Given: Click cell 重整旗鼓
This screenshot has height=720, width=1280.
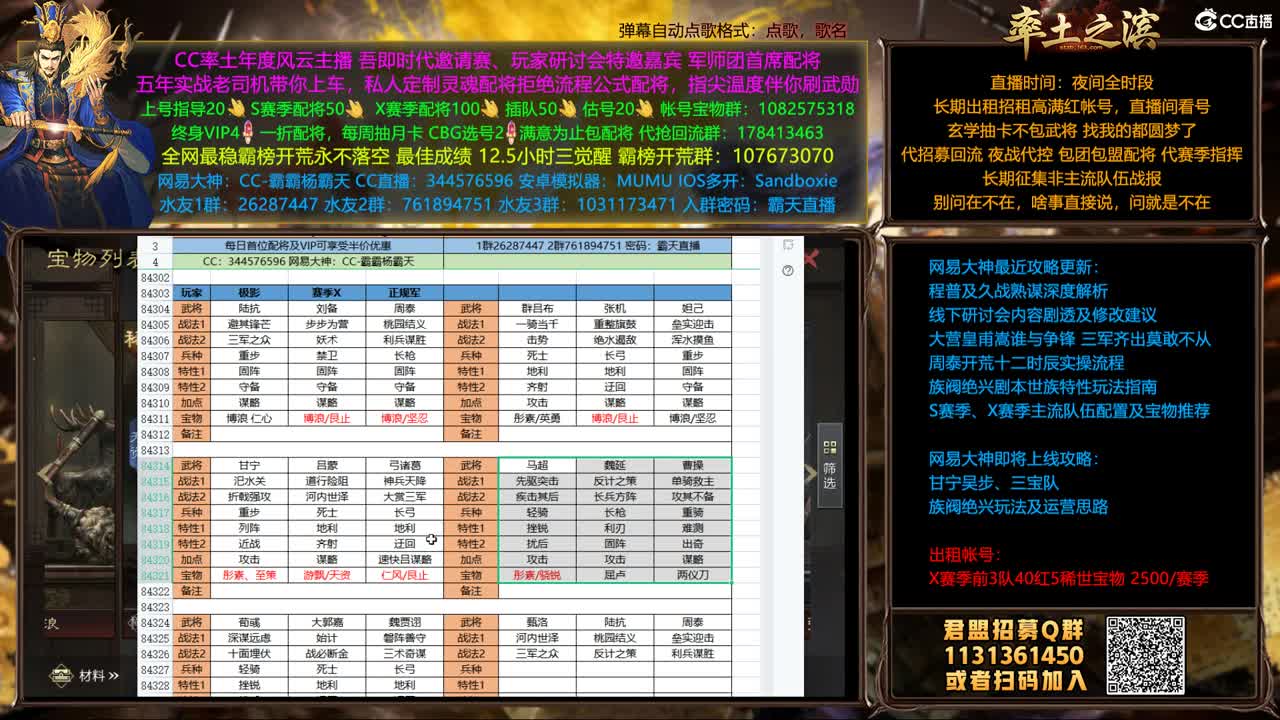Looking at the screenshot, I should click(x=615, y=324).
